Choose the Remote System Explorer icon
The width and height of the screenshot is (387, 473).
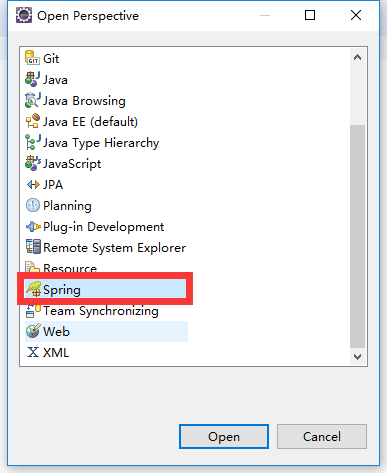pos(33,247)
